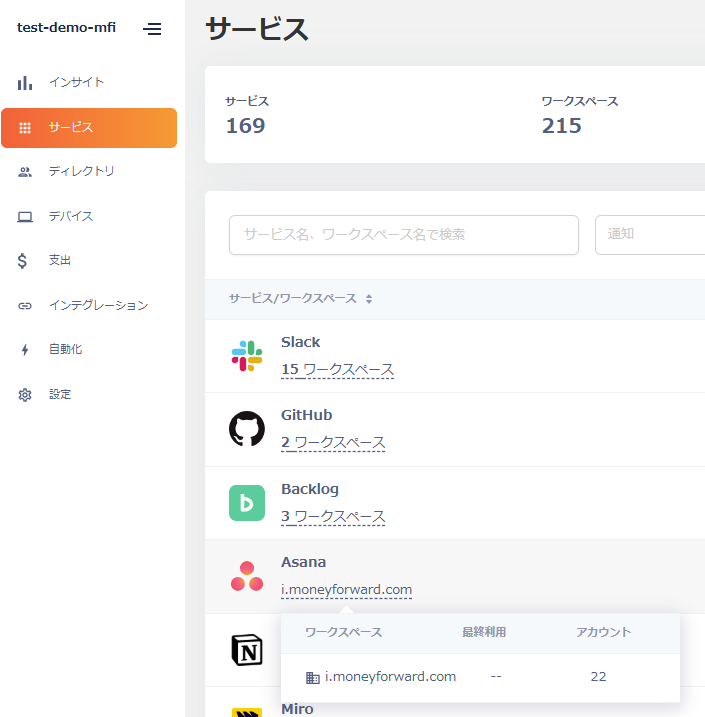Screen dimensions: 705x717
Task: Click the test-demo-mfi organization name
Action: click(x=66, y=28)
